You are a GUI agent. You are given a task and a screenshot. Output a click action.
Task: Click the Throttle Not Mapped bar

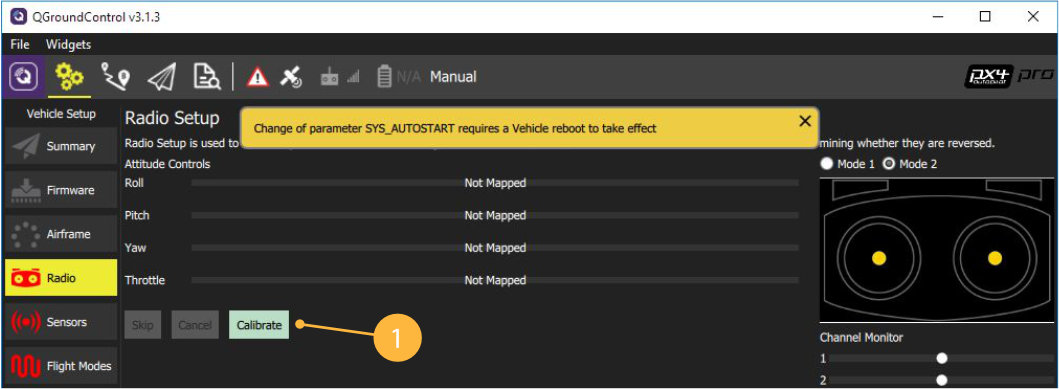(495, 280)
